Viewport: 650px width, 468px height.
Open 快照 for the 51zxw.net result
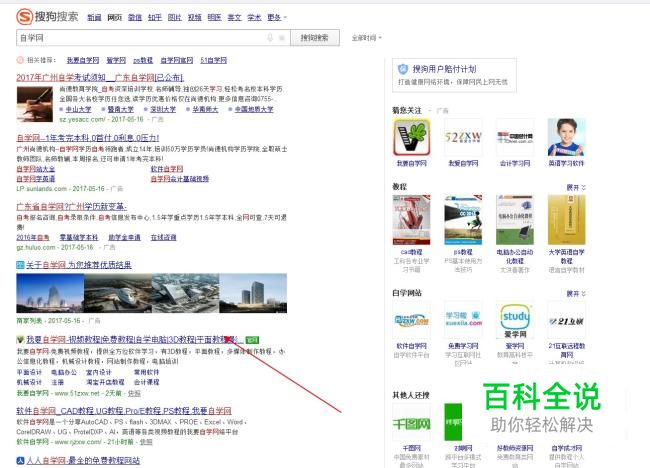point(134,393)
